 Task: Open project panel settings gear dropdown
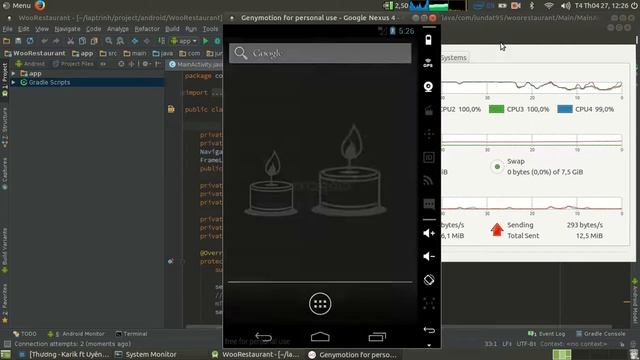pyautogui.click(x=147, y=64)
